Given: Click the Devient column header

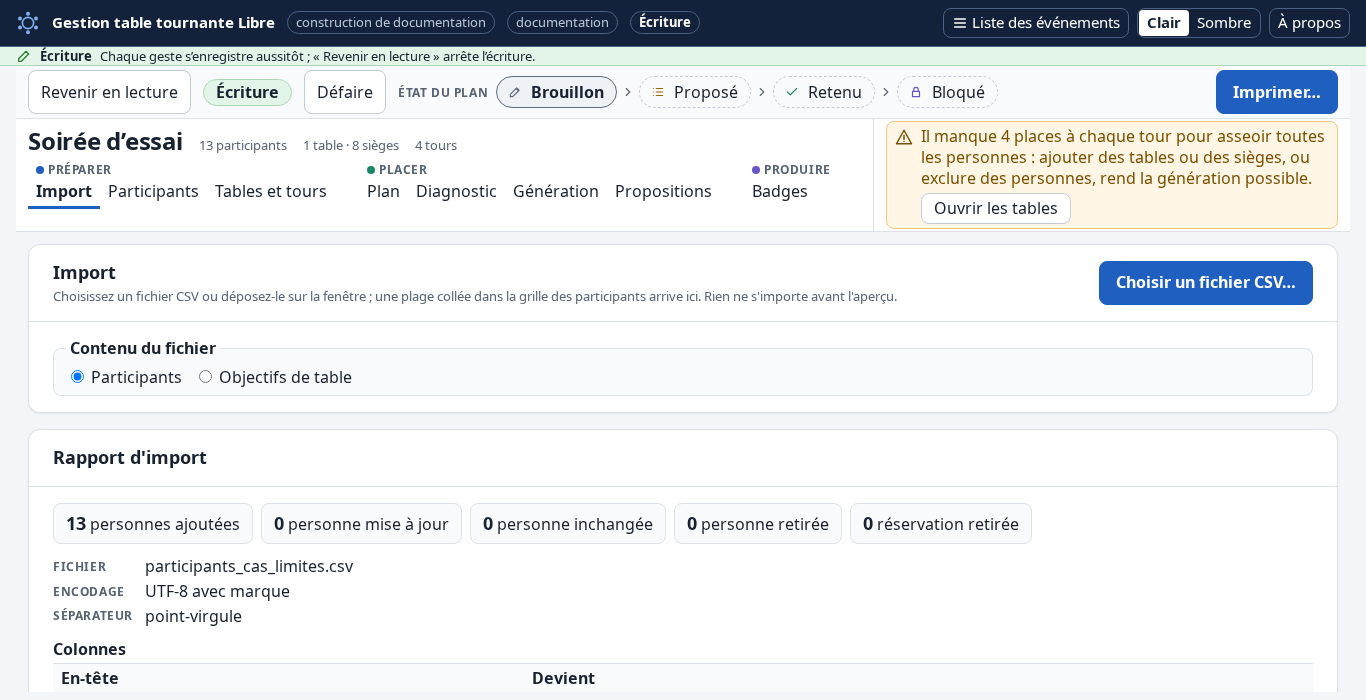Looking at the screenshot, I should 563,678.
